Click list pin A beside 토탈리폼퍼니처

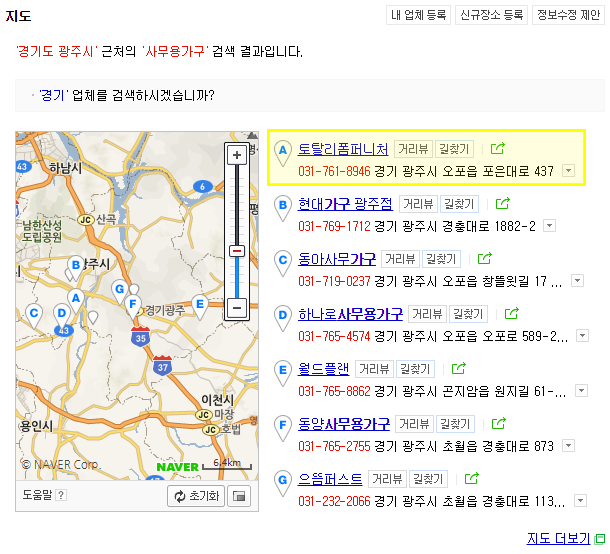click(283, 153)
